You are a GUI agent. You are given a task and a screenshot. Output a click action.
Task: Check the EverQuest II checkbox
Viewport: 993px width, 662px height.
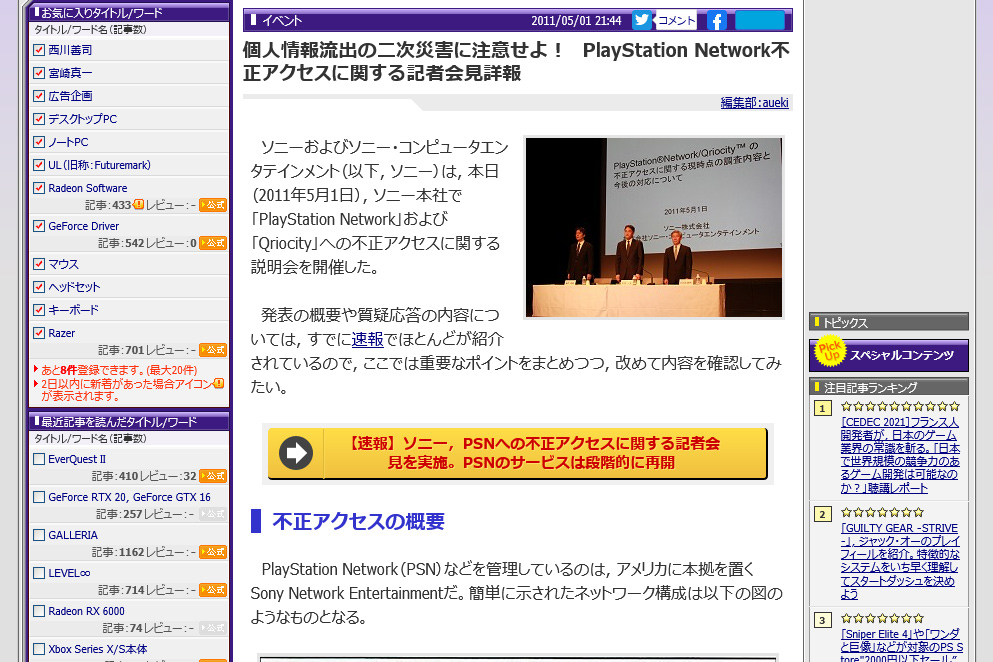click(x=39, y=459)
